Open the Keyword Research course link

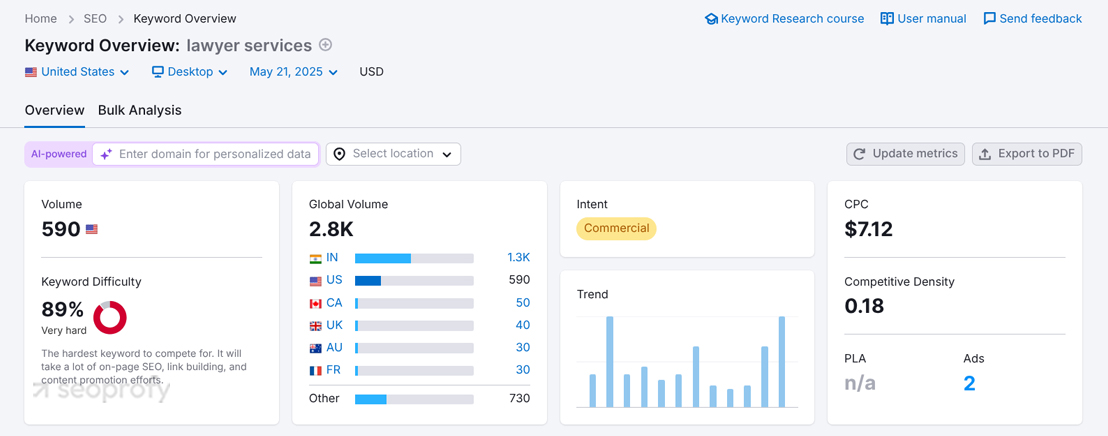784,18
